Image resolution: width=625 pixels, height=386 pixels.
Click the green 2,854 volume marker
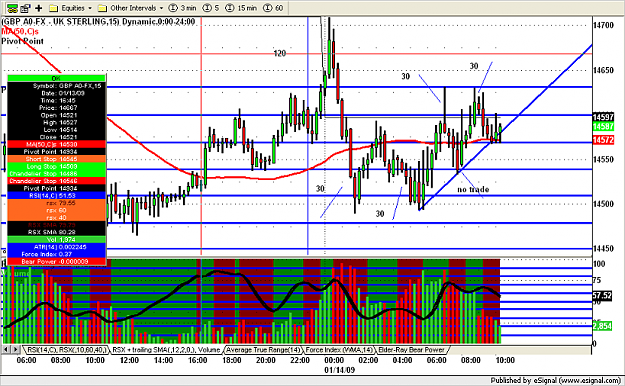pyautogui.click(x=602, y=326)
